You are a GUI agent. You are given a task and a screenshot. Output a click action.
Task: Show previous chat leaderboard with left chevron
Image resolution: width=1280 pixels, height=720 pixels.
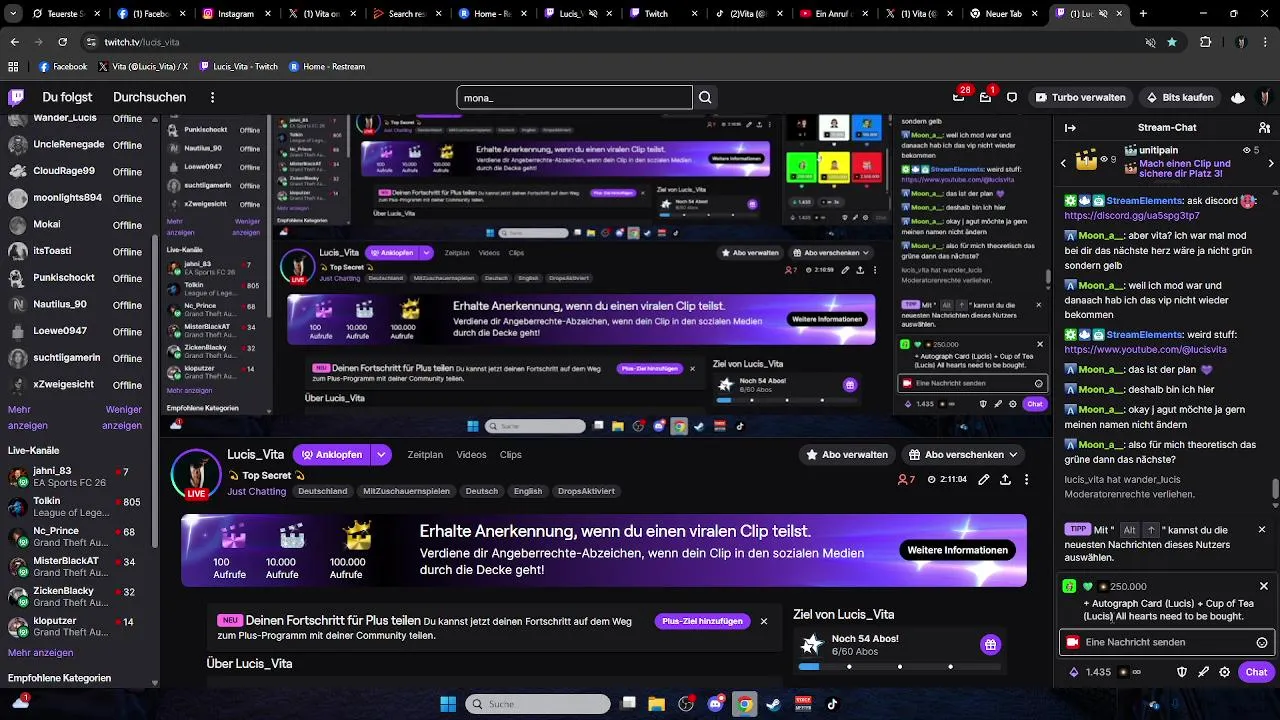(1063, 162)
